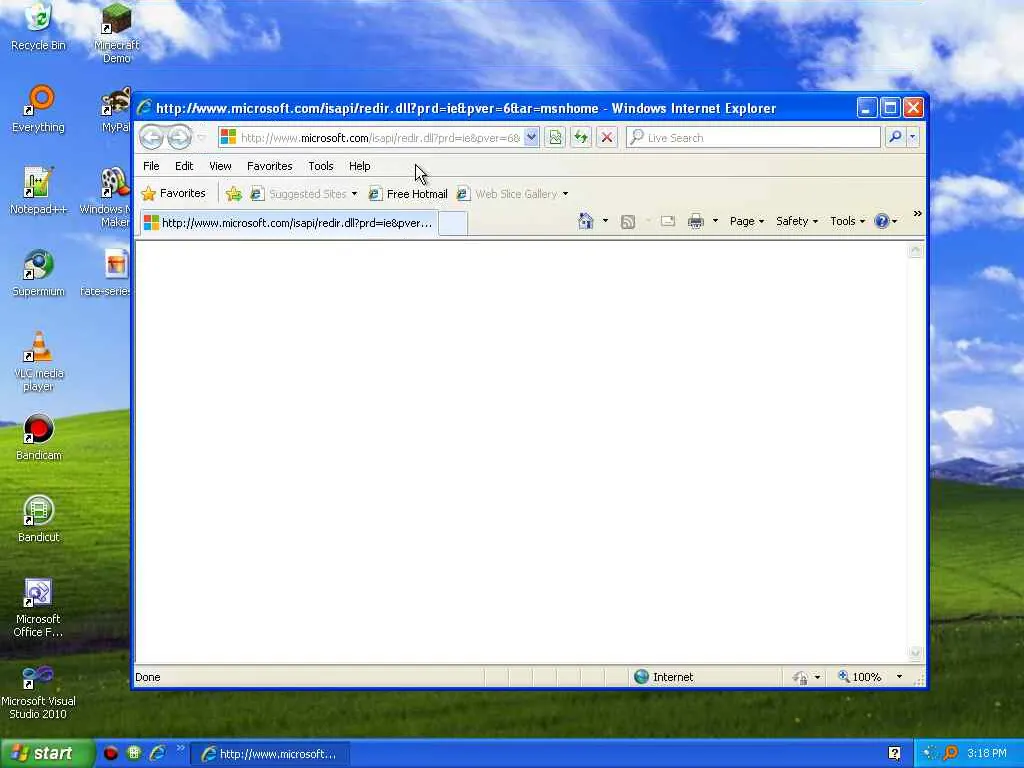Image resolution: width=1024 pixels, height=768 pixels.
Task: Click the Read Mail icon
Action: 667,221
